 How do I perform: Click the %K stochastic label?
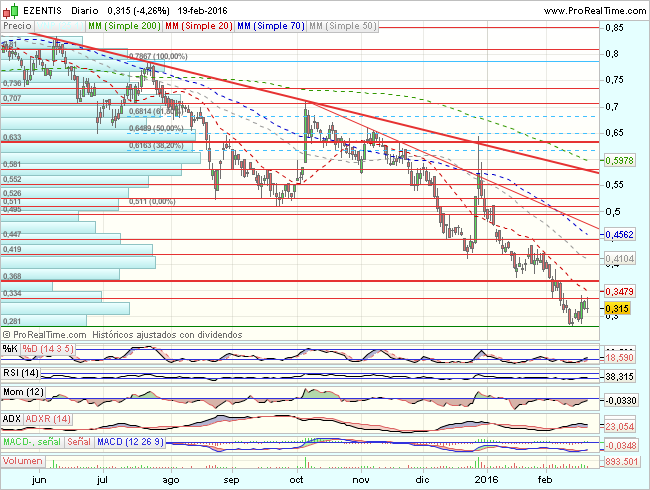pyautogui.click(x=10, y=349)
